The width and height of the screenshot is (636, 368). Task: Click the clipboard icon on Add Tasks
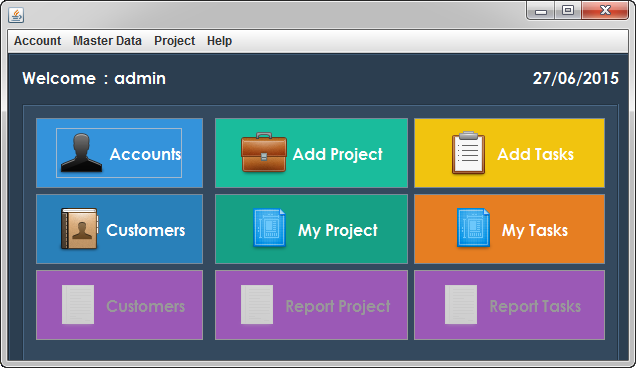click(468, 153)
